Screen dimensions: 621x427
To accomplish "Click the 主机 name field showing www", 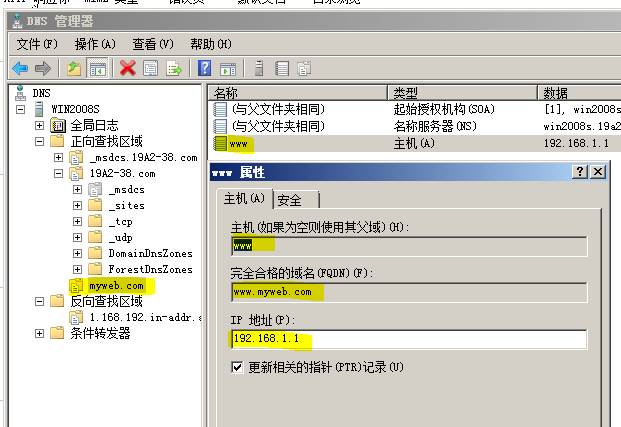I will click(x=409, y=246).
